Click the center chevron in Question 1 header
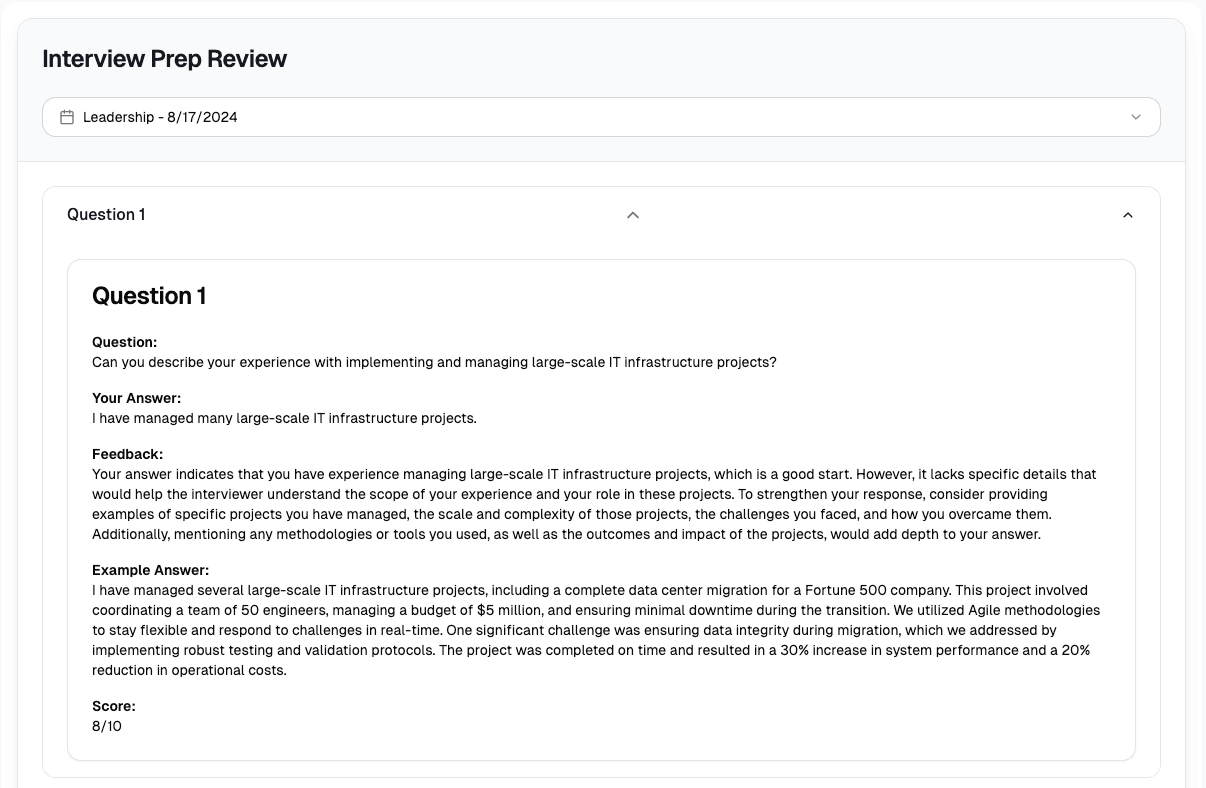This screenshot has height=788, width=1206. point(632,215)
